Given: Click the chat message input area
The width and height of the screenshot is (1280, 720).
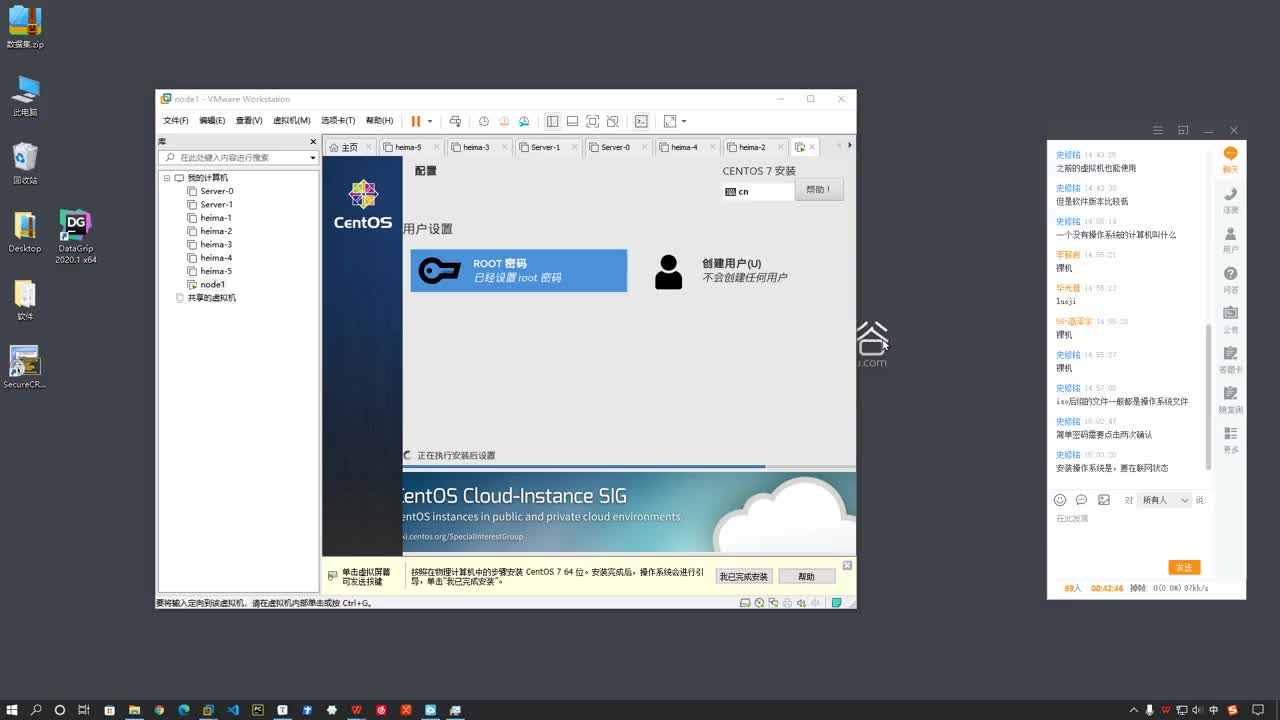Looking at the screenshot, I should coord(1131,534).
